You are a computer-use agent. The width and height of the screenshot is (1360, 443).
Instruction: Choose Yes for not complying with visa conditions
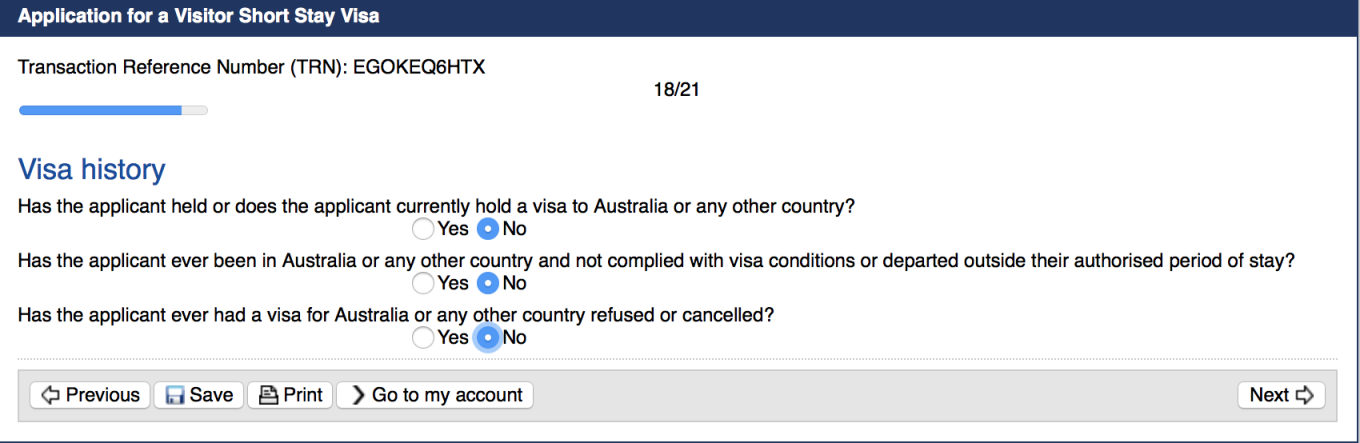coord(423,283)
